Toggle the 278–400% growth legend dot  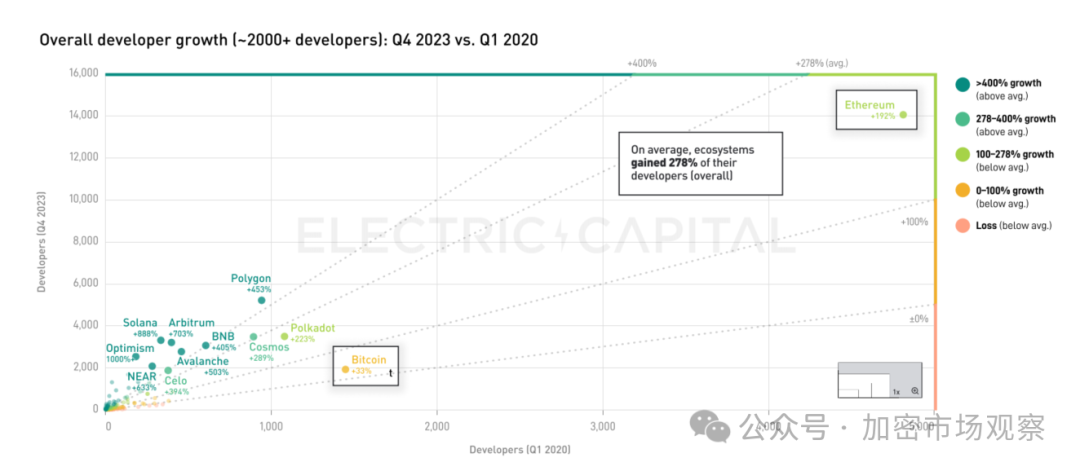[x=960, y=120]
